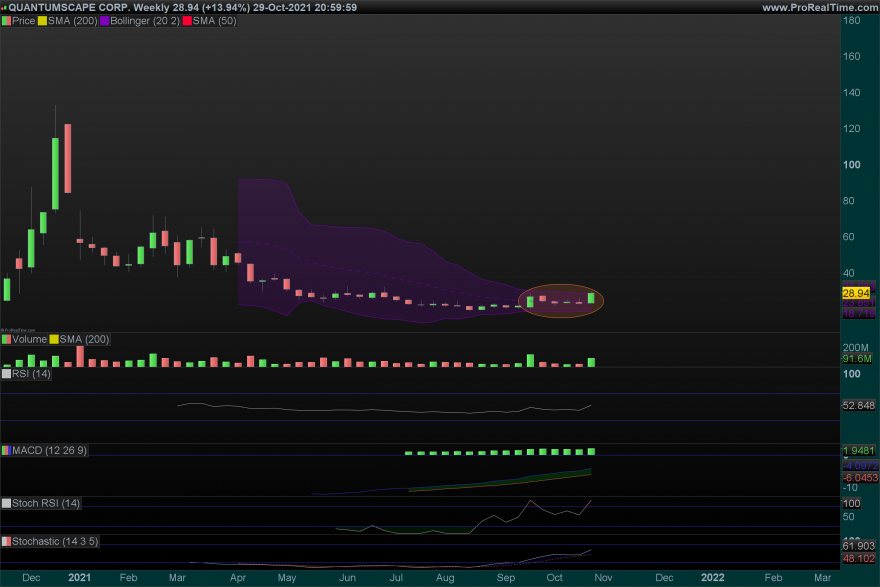The height and width of the screenshot is (587, 880).
Task: Click the Stochastic (14 3 5) legend swatch
Action: pyautogui.click(x=6, y=542)
